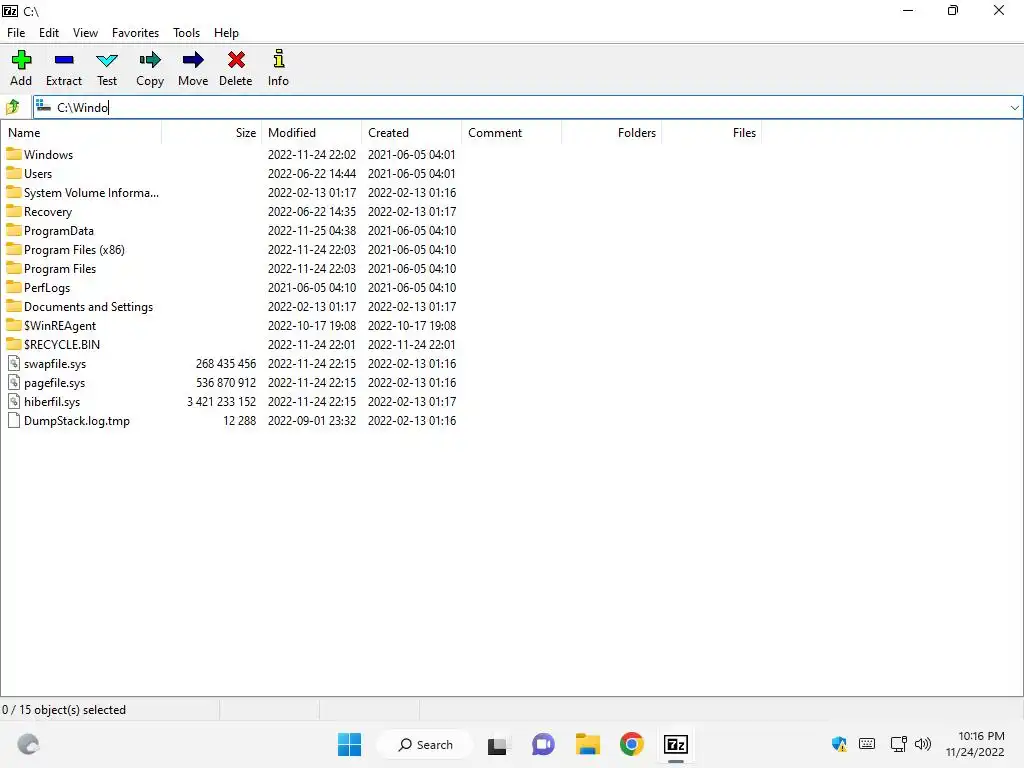
Task: Click the Extract toolbar icon
Action: 64,60
